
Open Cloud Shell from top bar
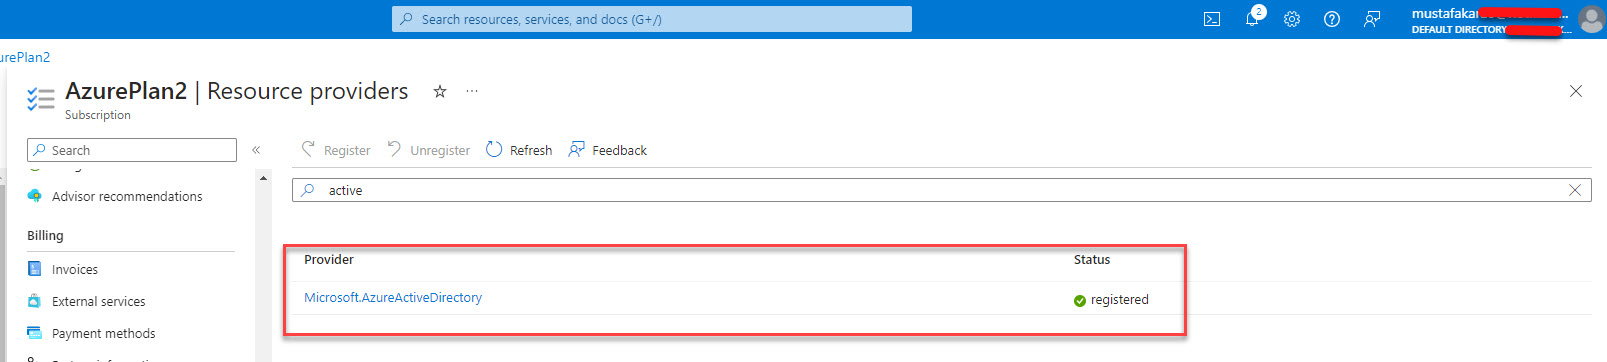pos(1212,19)
